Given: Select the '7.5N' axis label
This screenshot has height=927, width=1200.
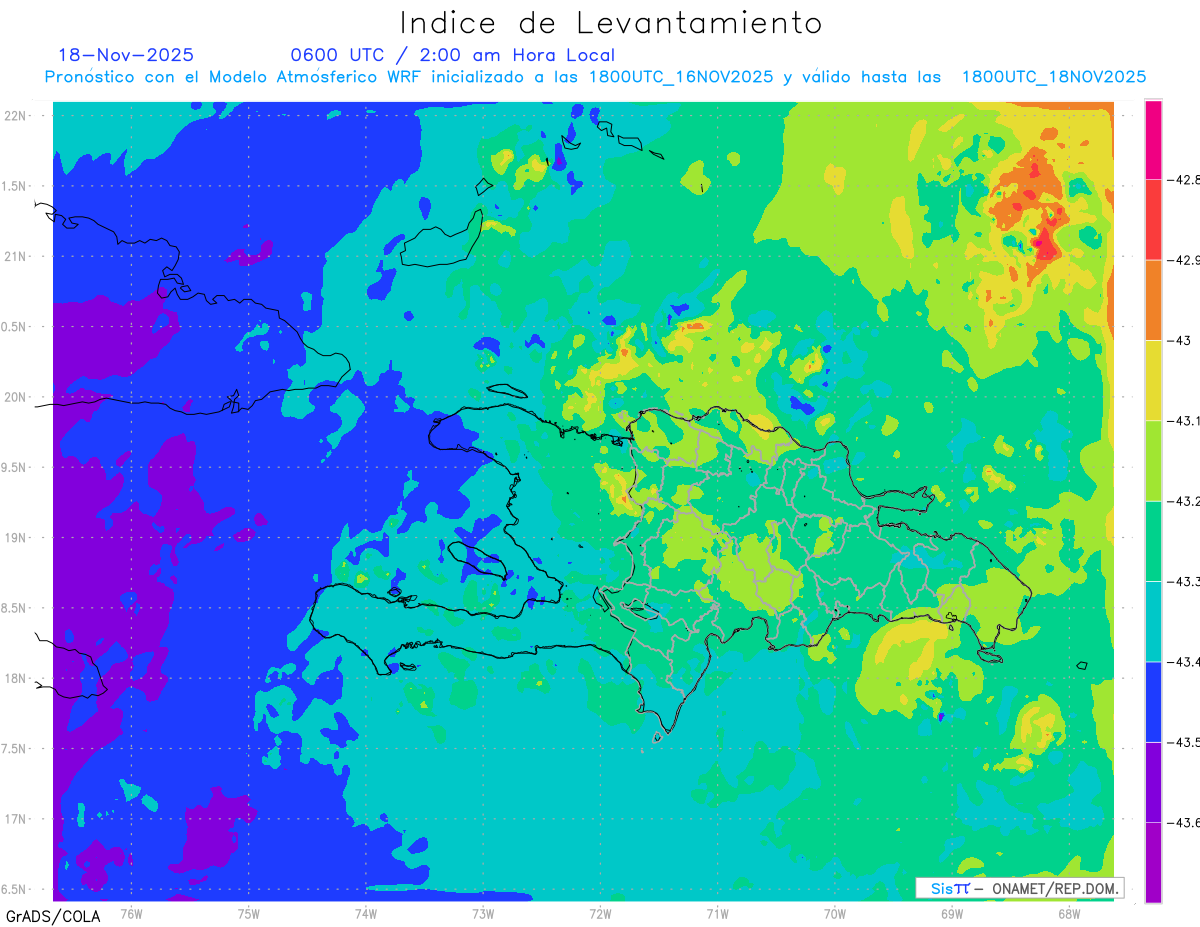Looking at the screenshot, I should coord(15,749).
